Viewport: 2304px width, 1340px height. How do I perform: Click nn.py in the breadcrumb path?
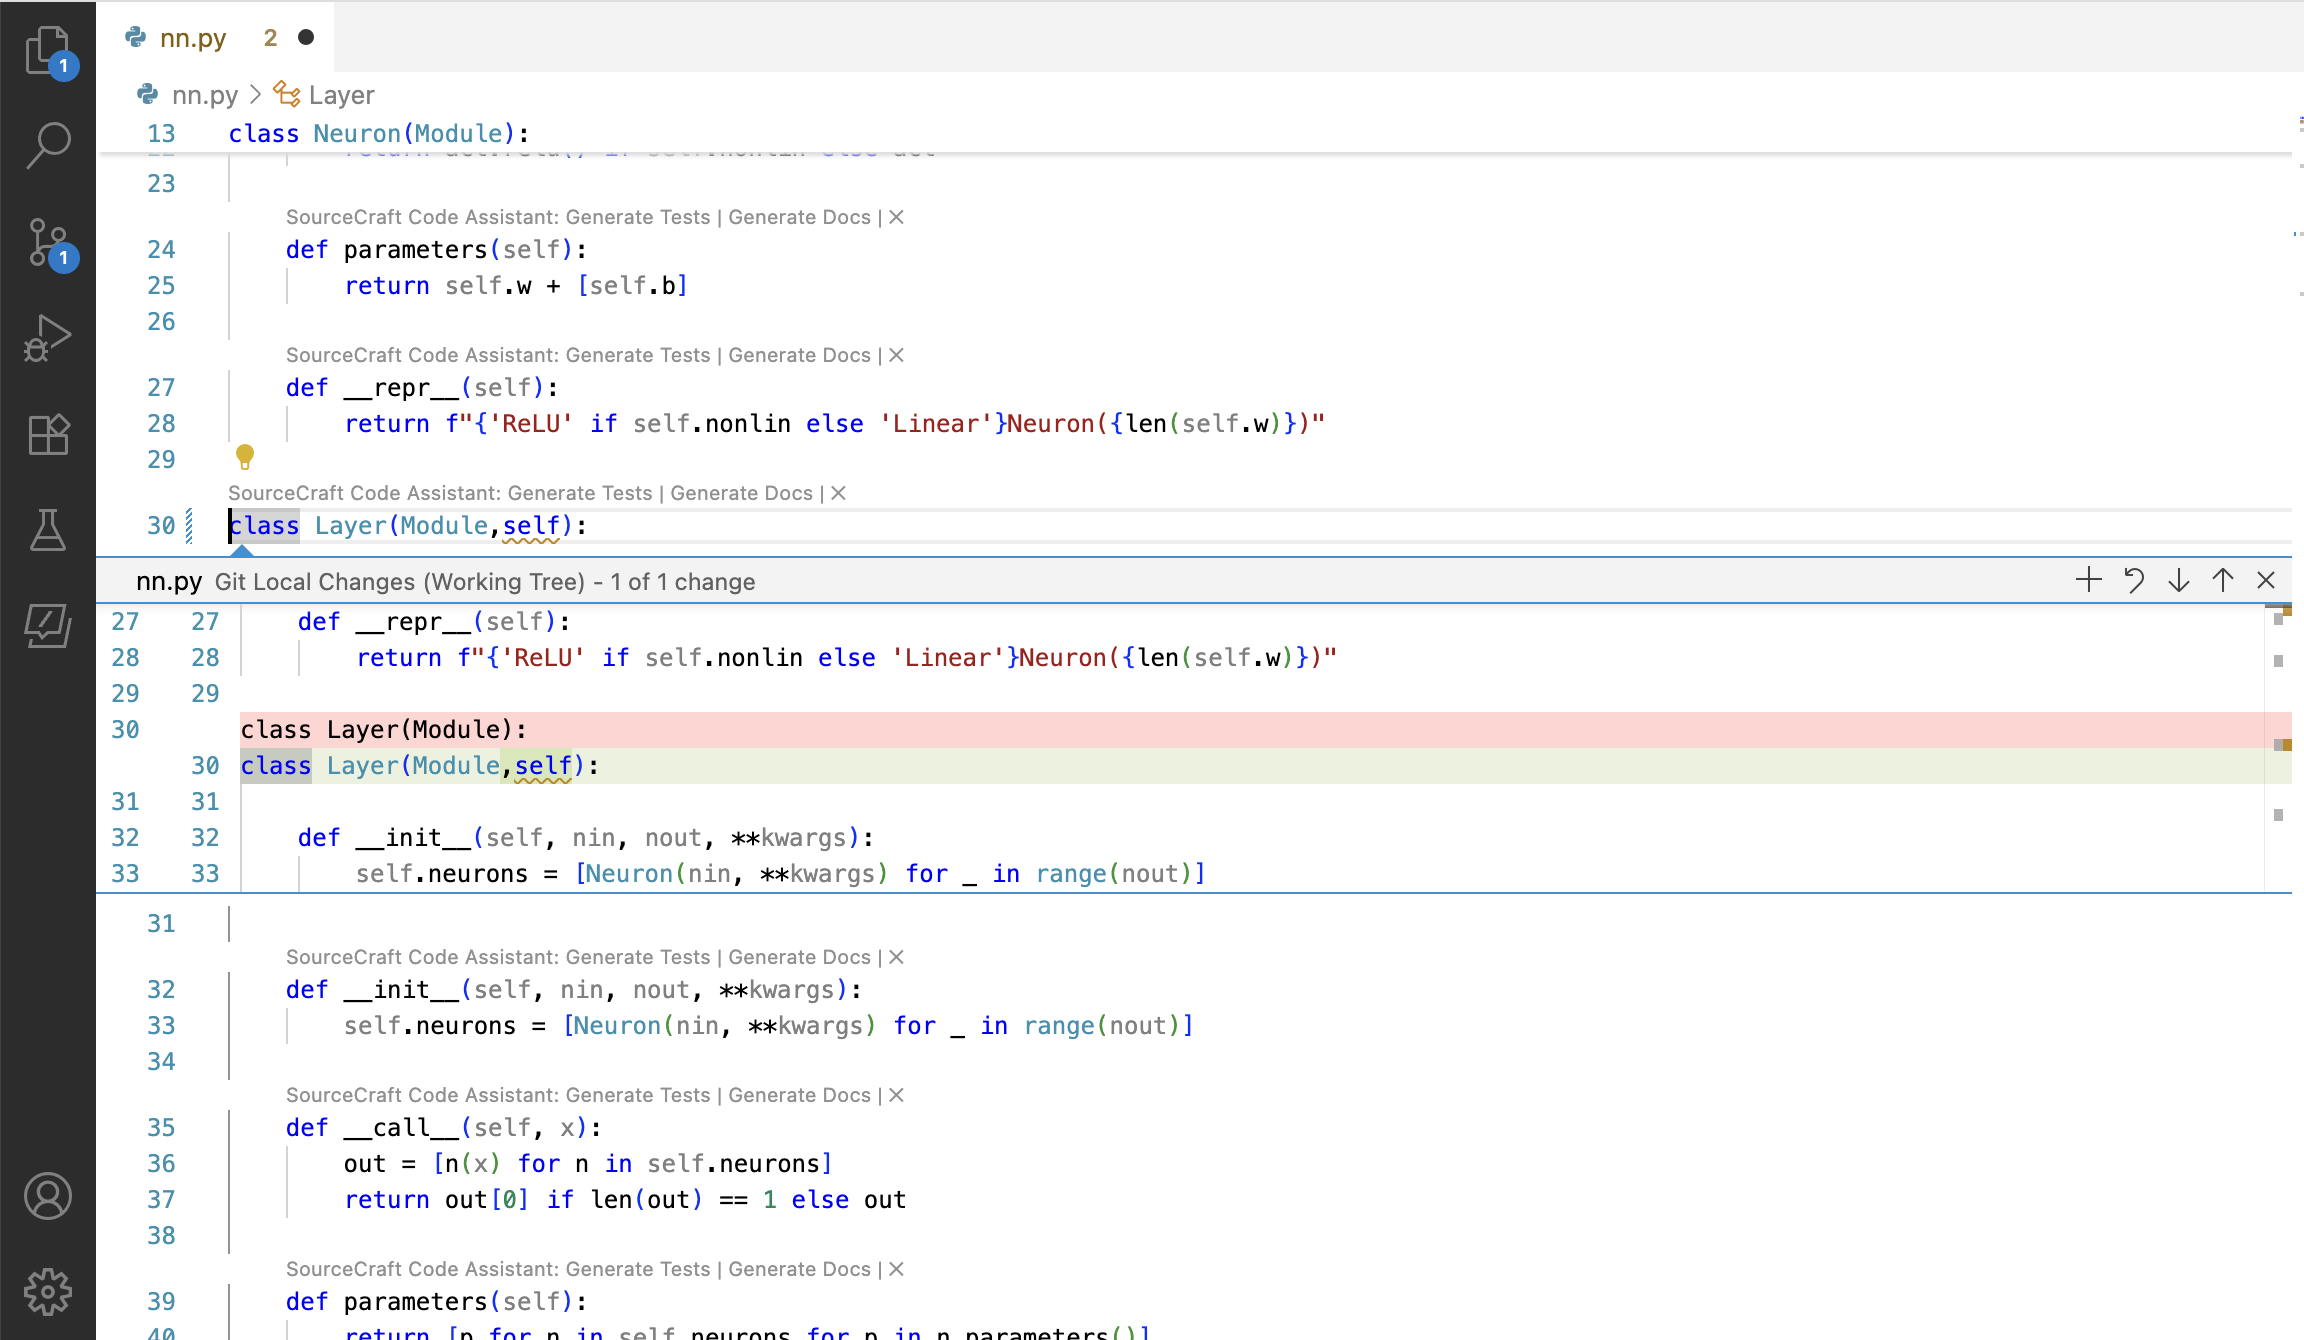[x=204, y=95]
